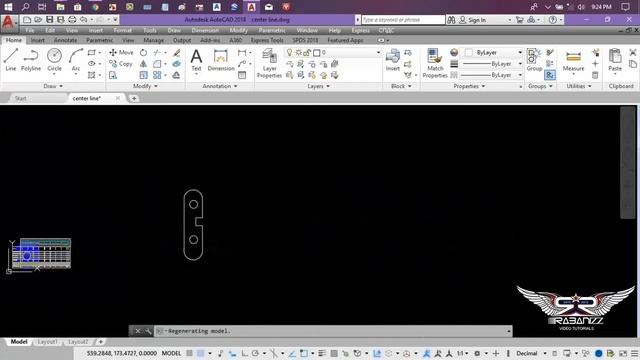Select the Scale tool icon
640x360 pixels.
coord(143,75)
